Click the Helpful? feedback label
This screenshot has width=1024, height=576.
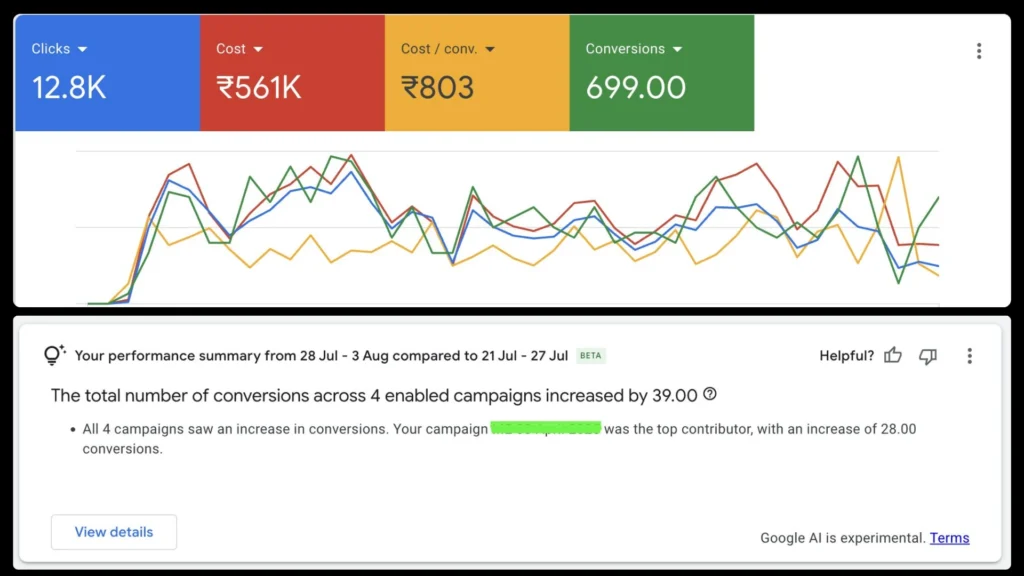(846, 355)
